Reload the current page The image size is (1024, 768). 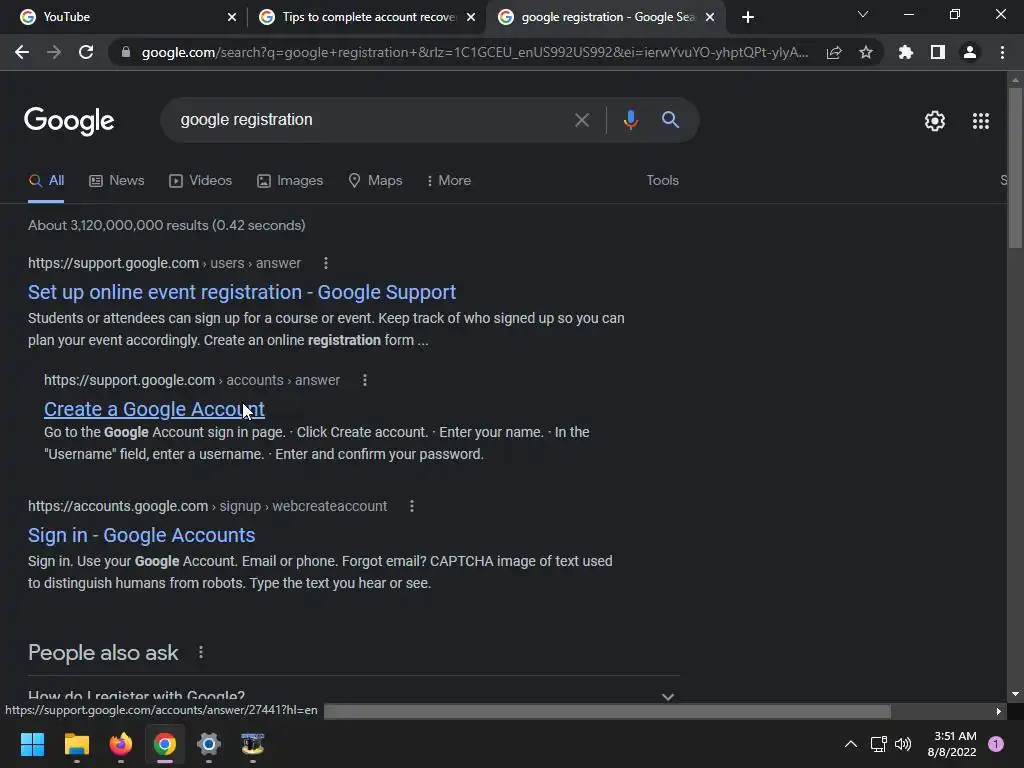tap(86, 52)
